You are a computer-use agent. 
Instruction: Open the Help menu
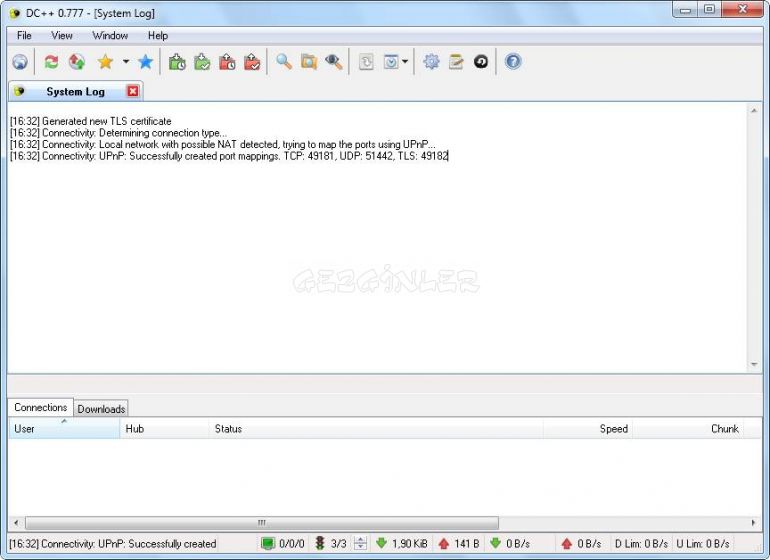click(x=158, y=35)
